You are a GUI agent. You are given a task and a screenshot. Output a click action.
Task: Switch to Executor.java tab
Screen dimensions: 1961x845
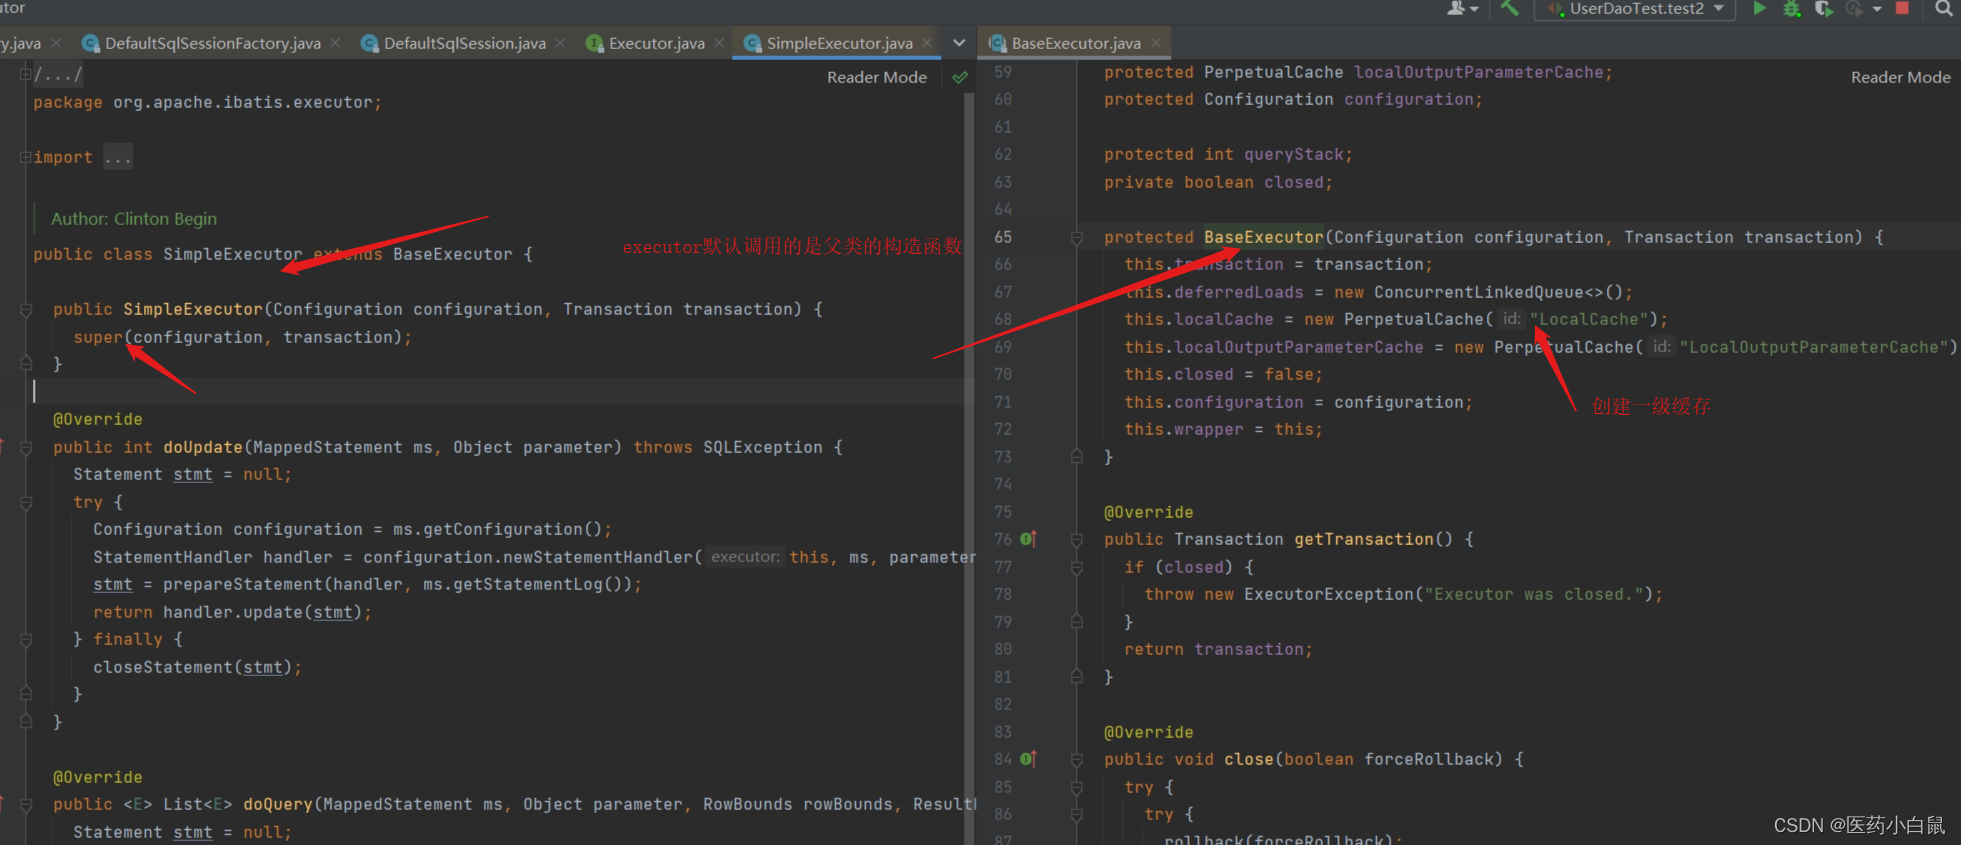click(657, 43)
